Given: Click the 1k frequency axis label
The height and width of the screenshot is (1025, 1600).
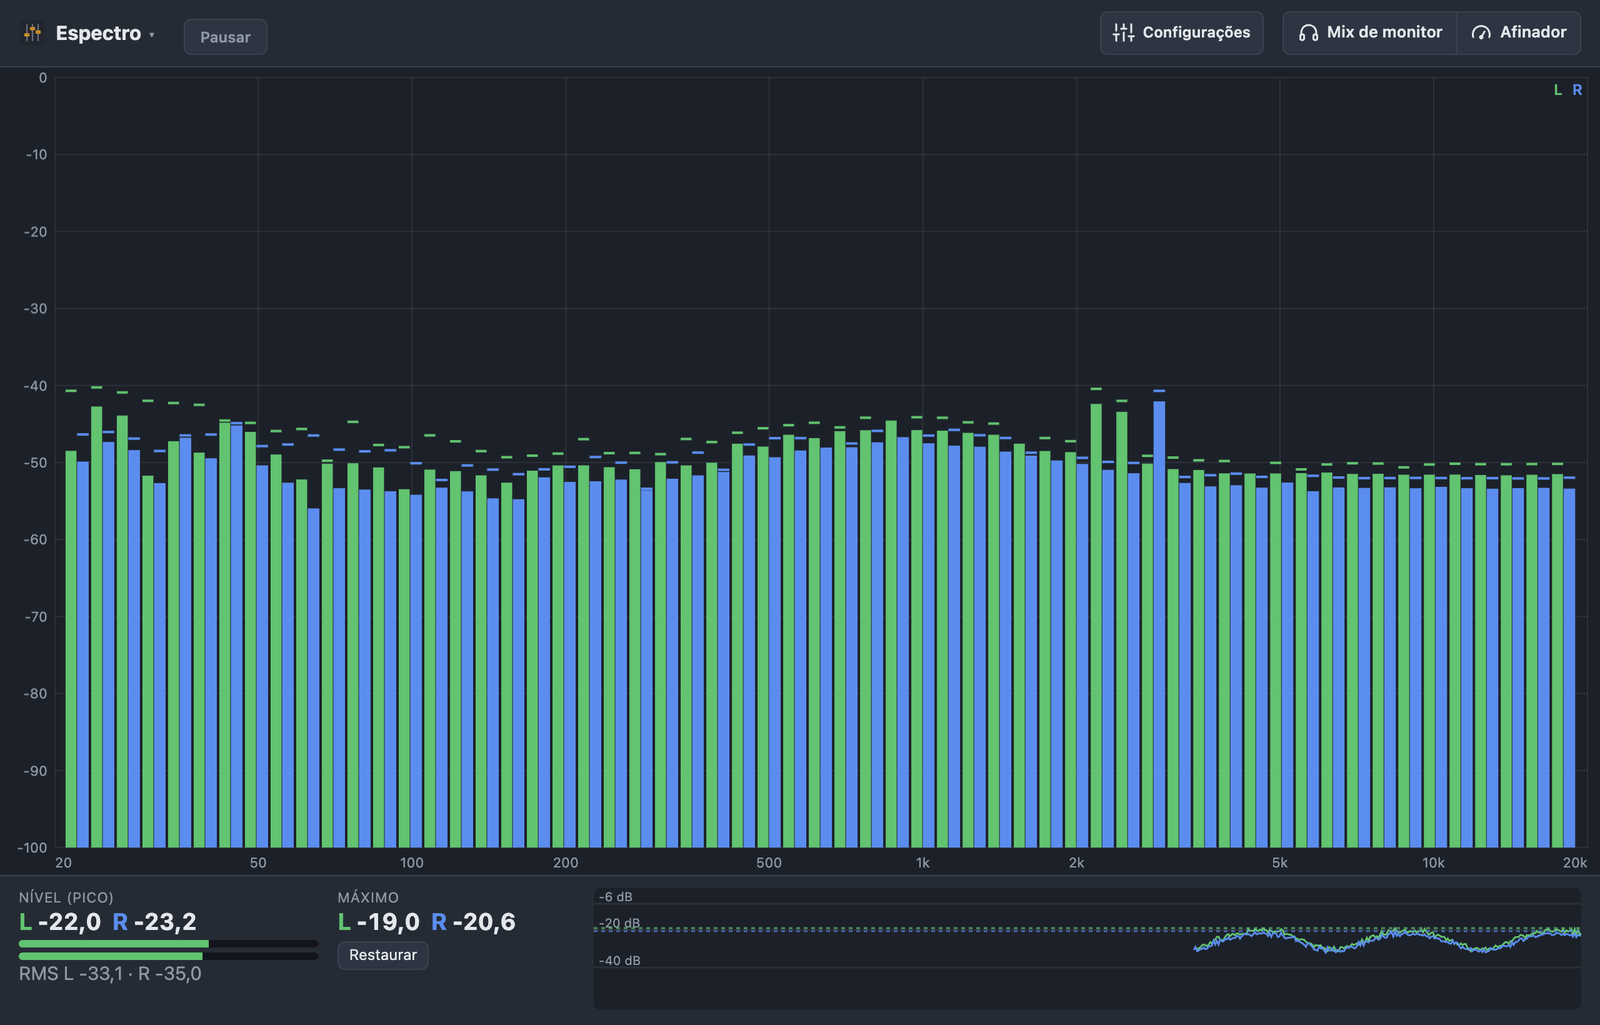Looking at the screenshot, I should (x=922, y=863).
